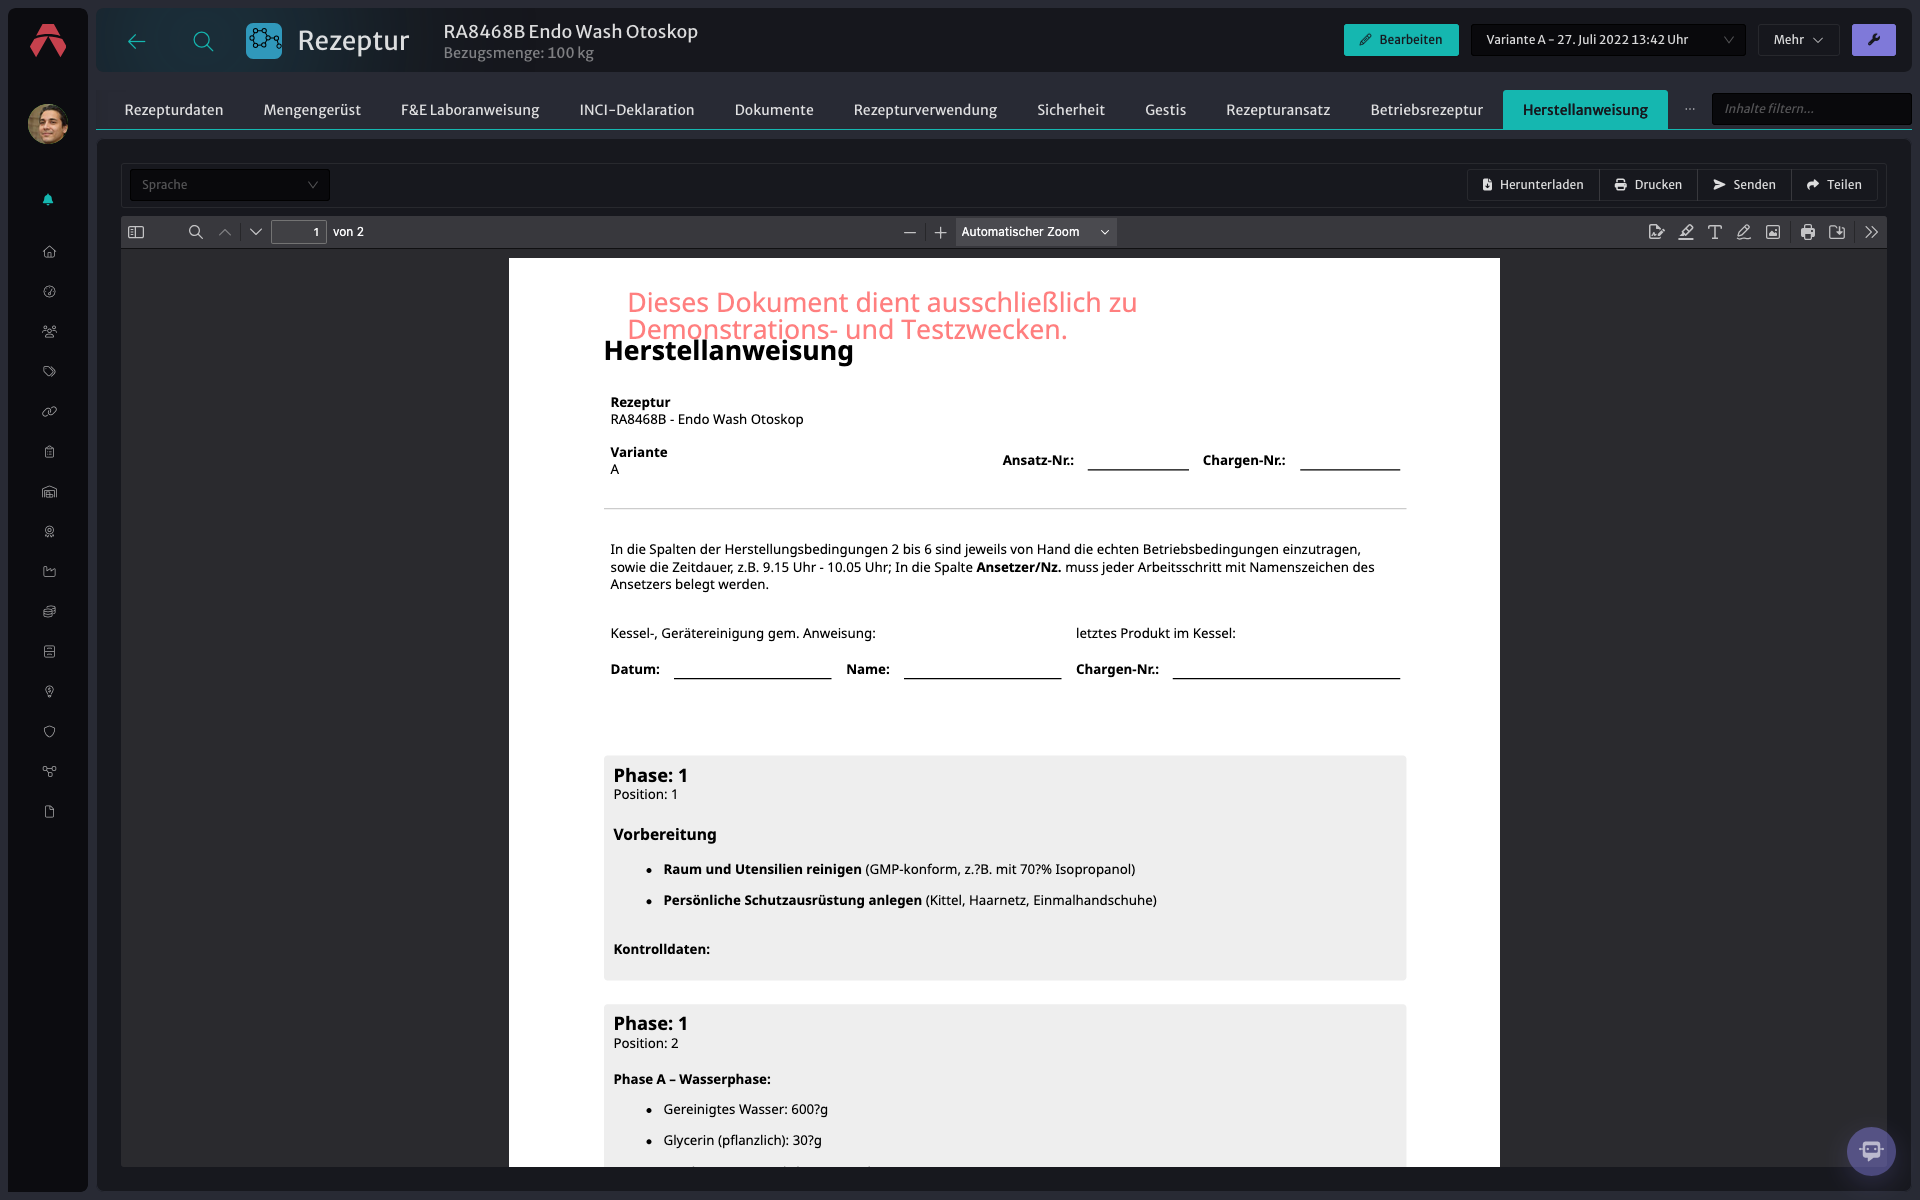This screenshot has height=1200, width=1920.
Task: Open notifications bell in sidebar
Action: tap(48, 200)
